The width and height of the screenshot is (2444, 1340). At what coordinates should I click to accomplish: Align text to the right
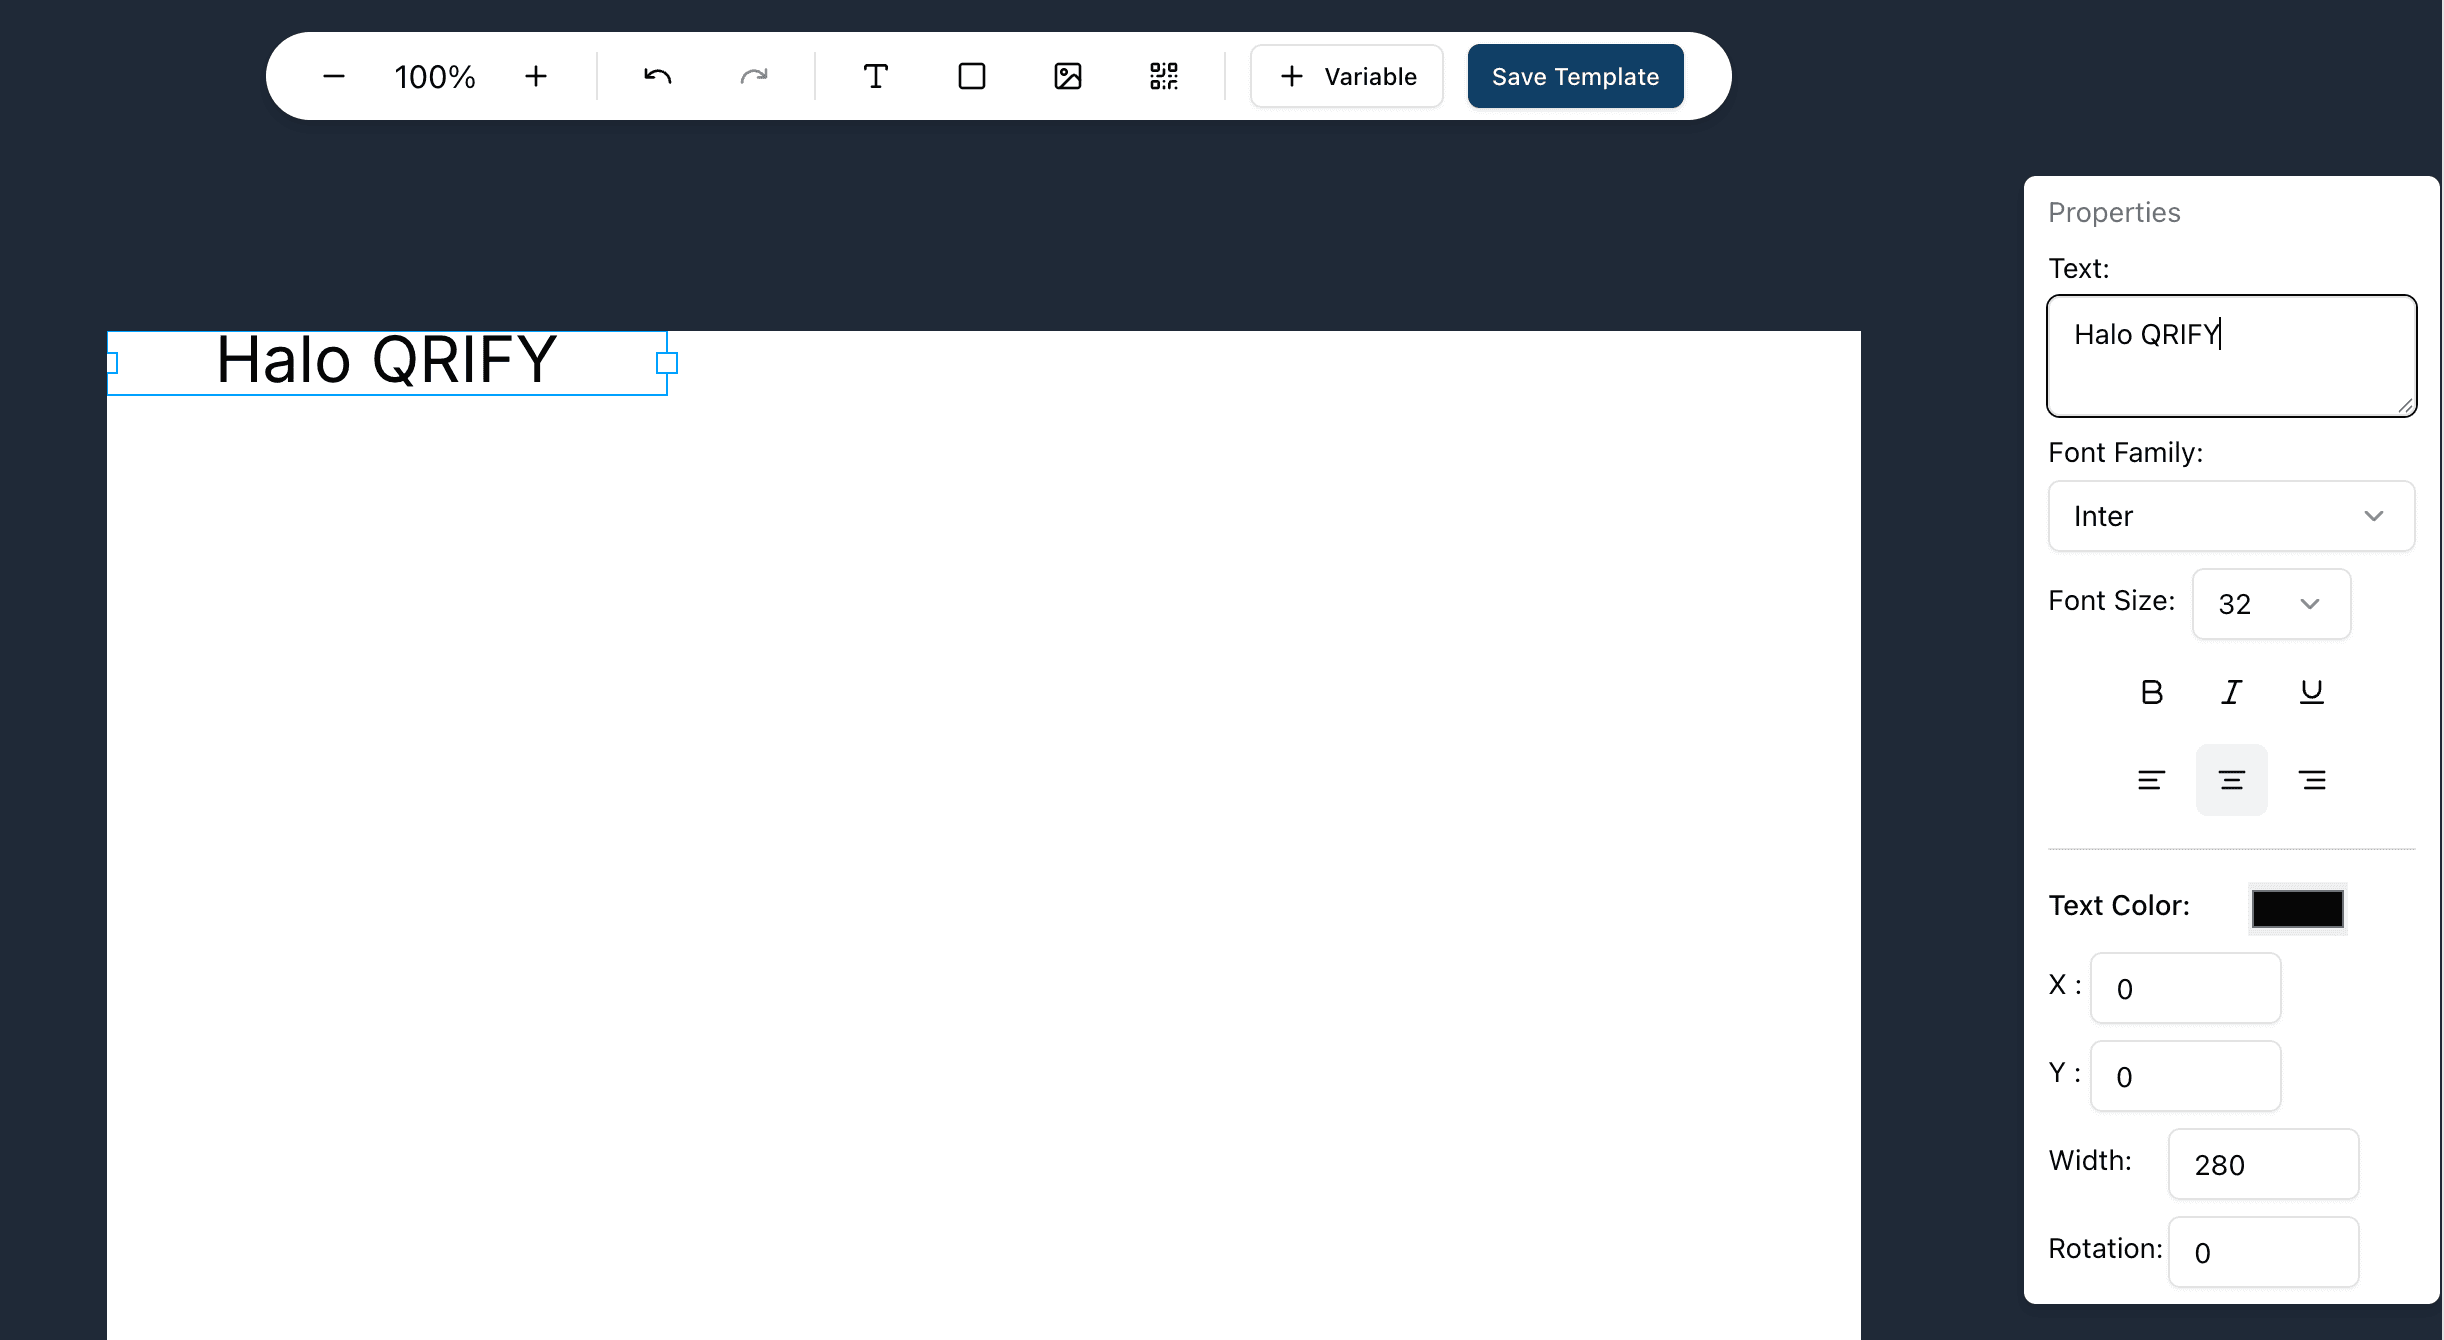[2311, 780]
